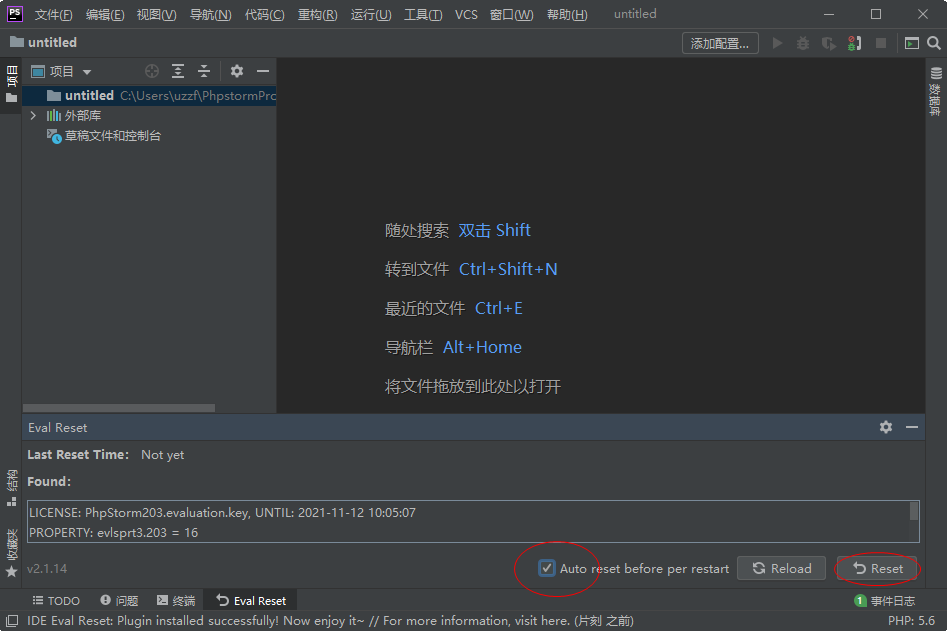The width and height of the screenshot is (947, 631).
Task: Open the 问题 tool window tab
Action: point(120,601)
